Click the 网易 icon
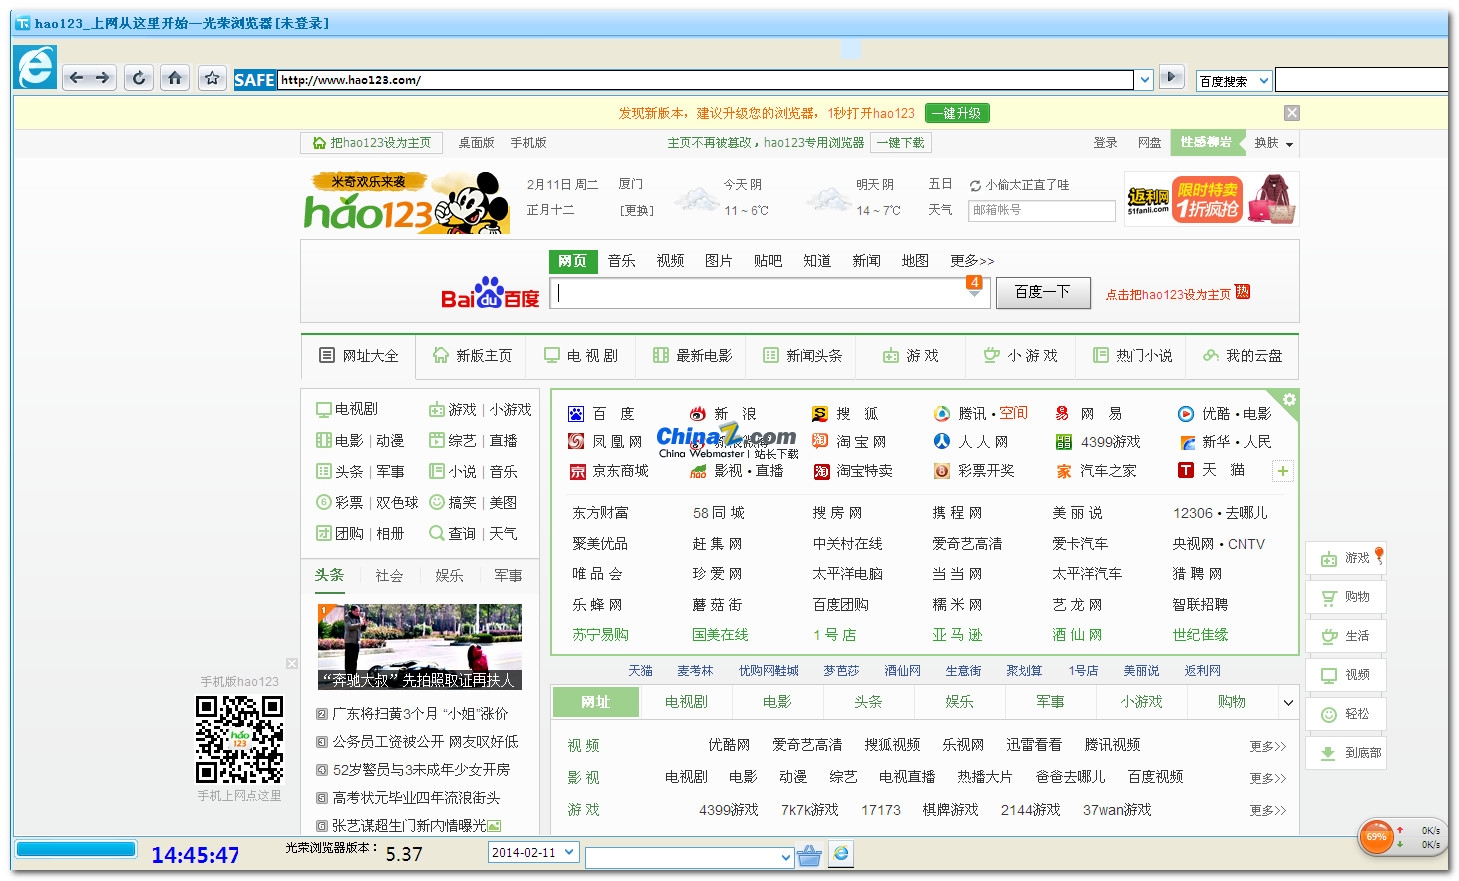Screen dimensions: 1459x881 click(x=1063, y=414)
